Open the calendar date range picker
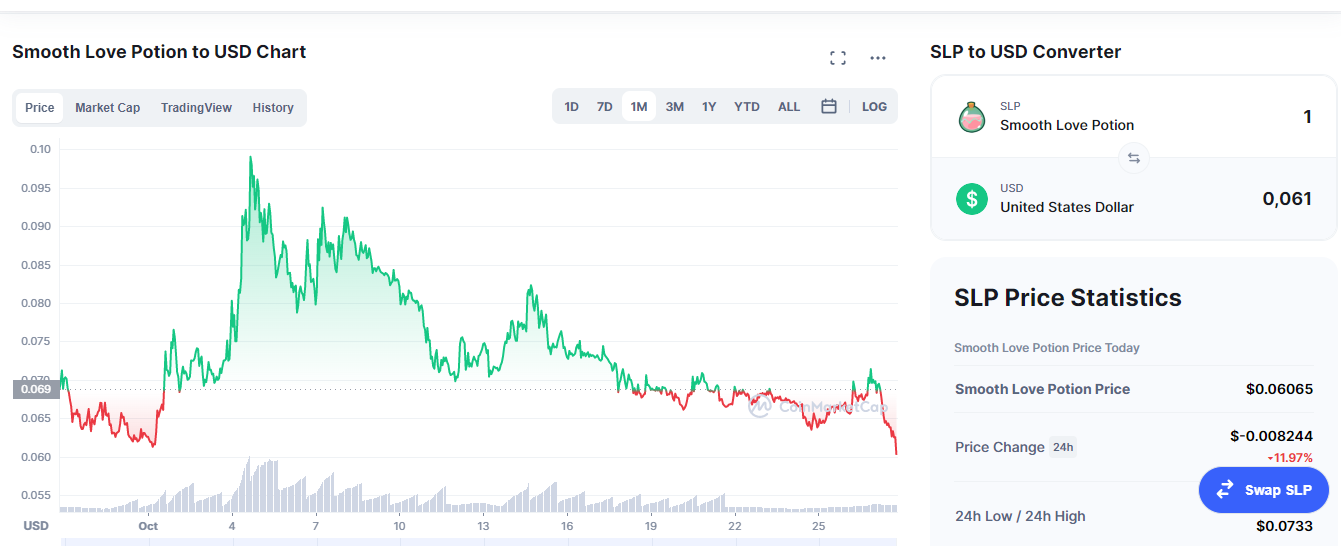This screenshot has height=546, width=1341. pos(829,106)
